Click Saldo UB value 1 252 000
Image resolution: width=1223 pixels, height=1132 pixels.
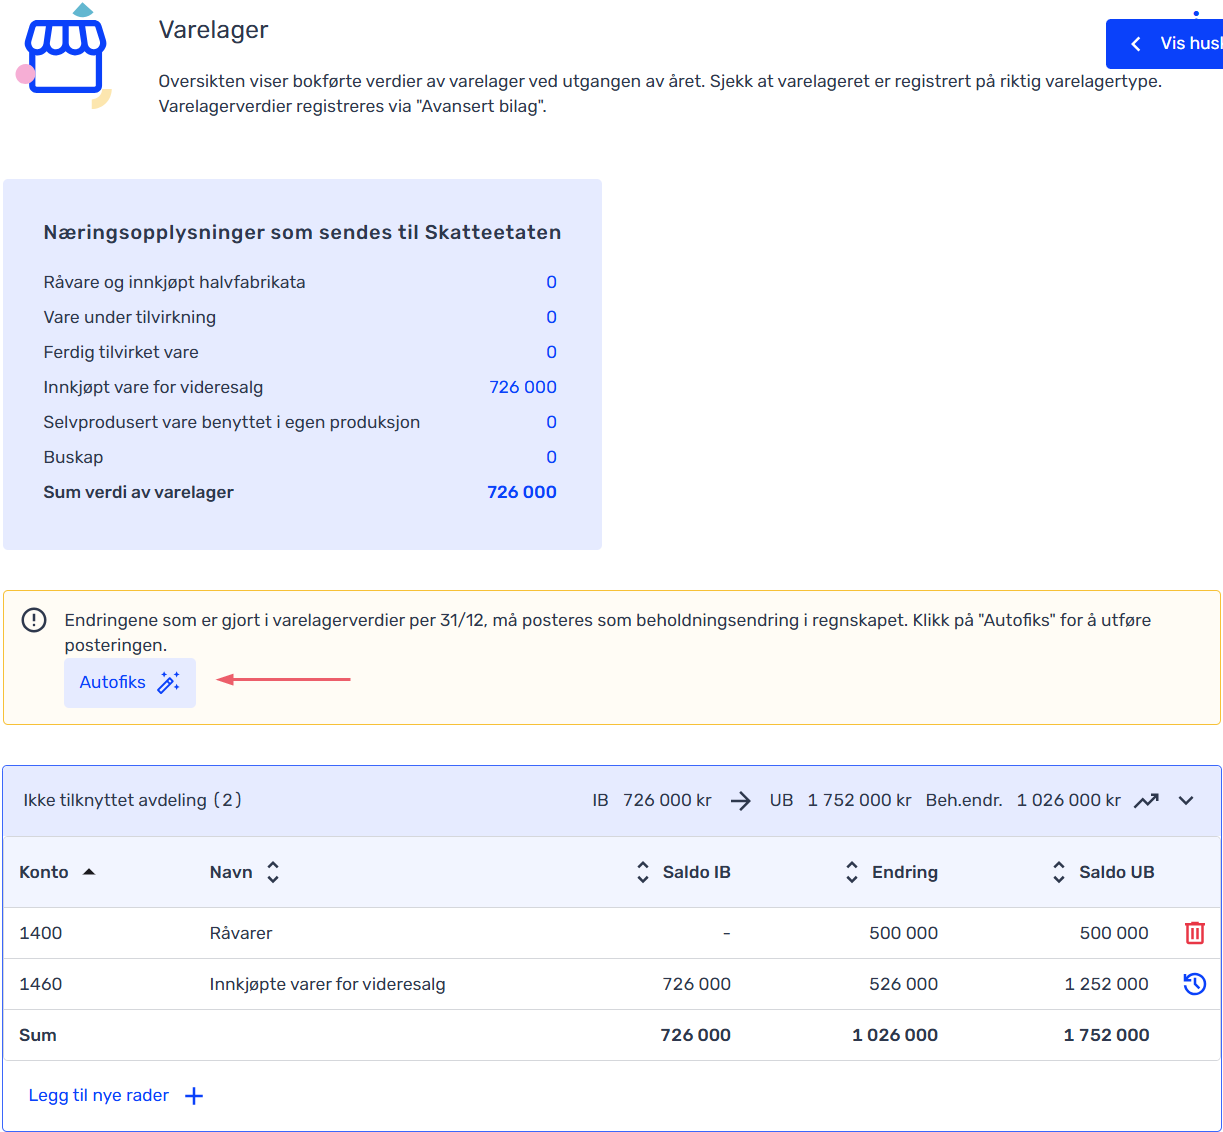click(1106, 984)
